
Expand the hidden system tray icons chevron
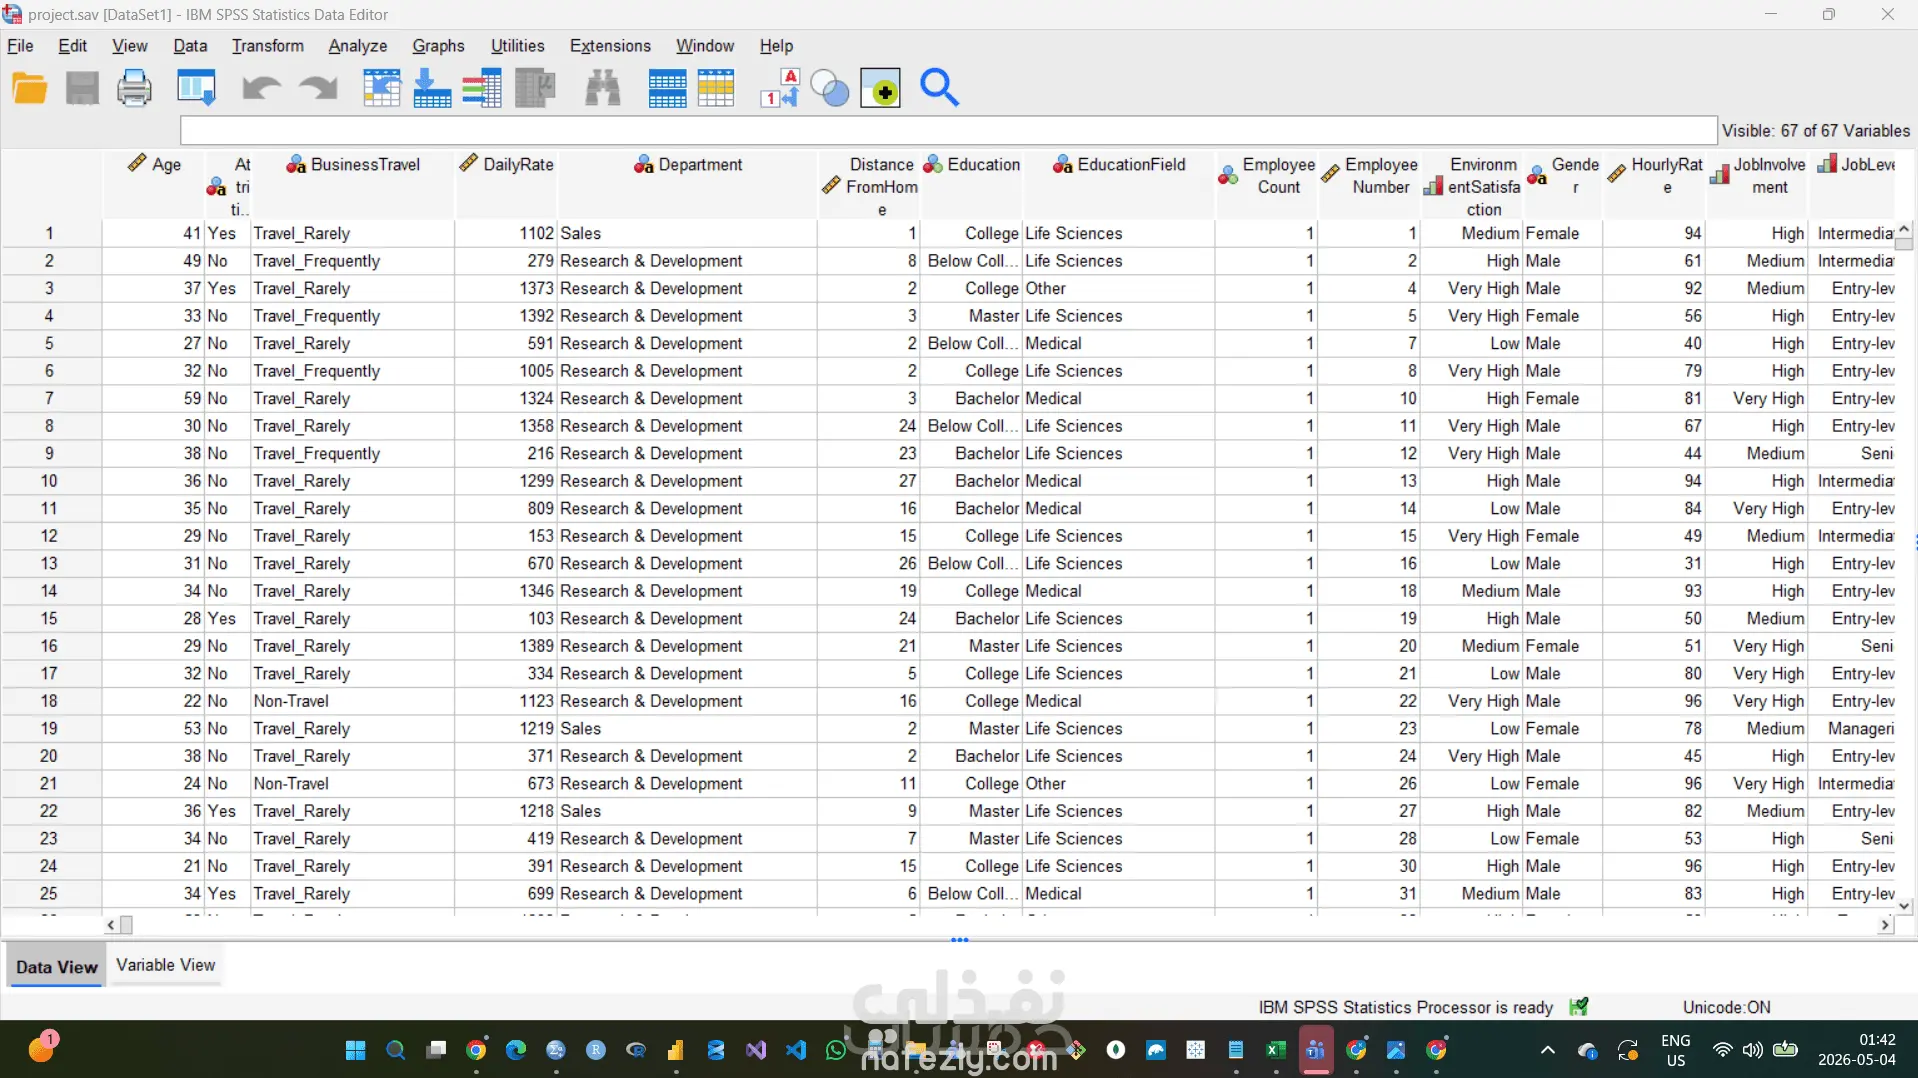pos(1548,1050)
